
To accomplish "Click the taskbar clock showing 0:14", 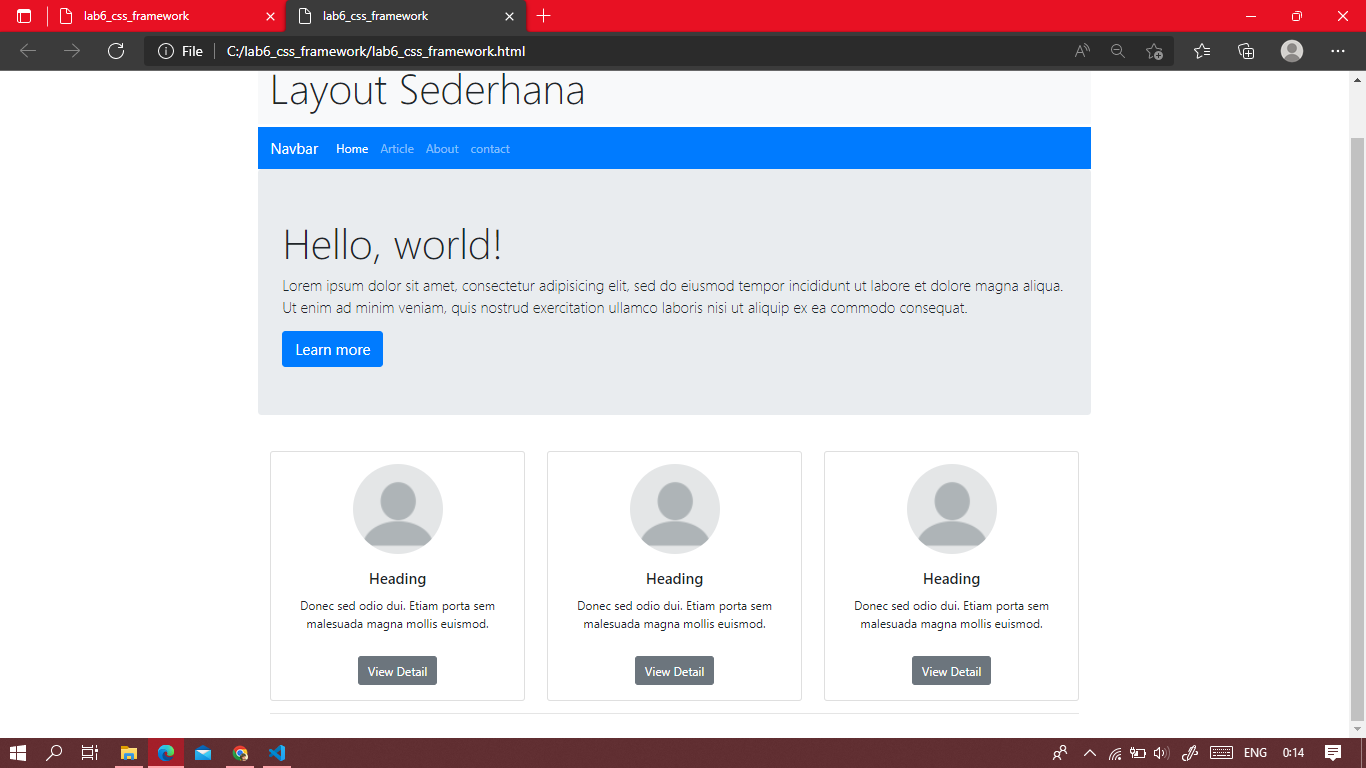I will (x=1294, y=753).
